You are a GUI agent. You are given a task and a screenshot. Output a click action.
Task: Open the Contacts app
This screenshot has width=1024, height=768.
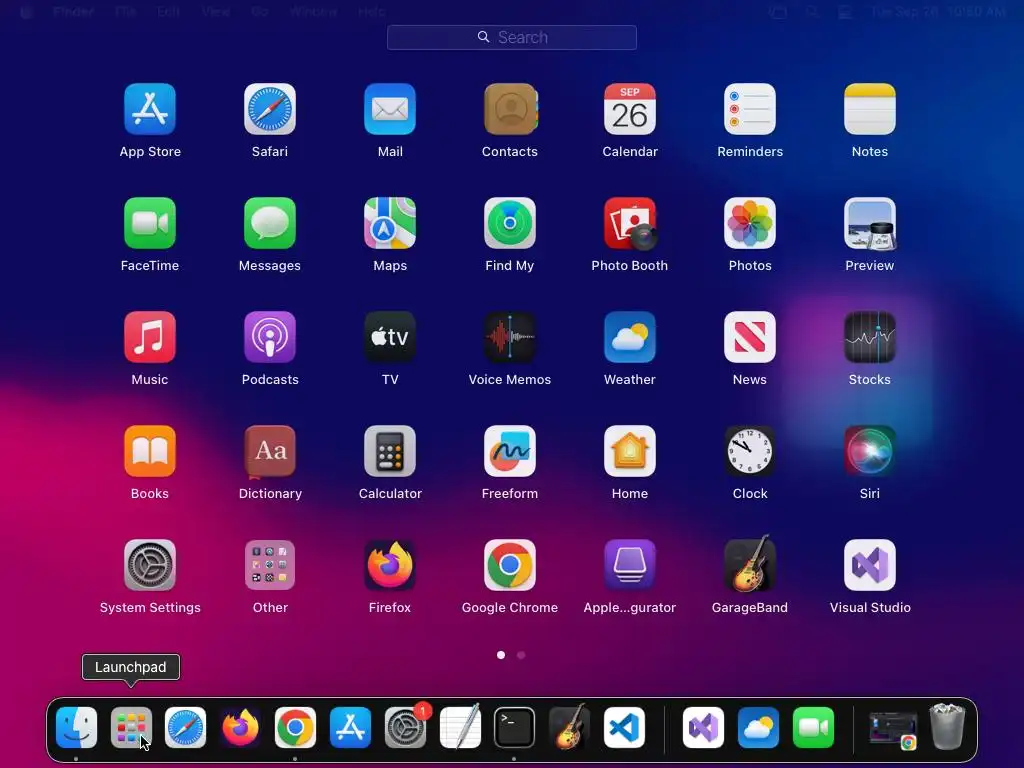(510, 109)
